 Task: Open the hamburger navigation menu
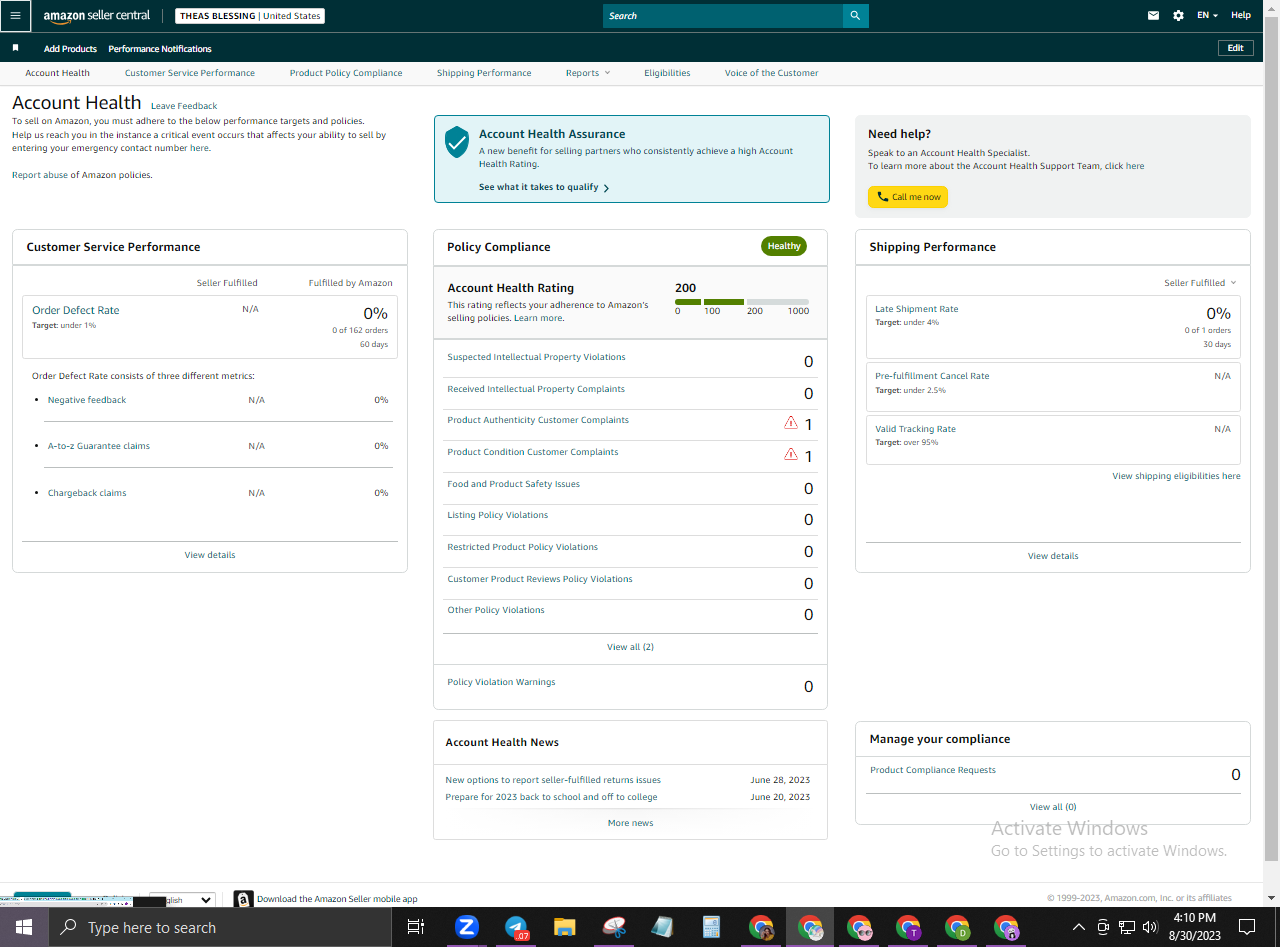click(15, 16)
